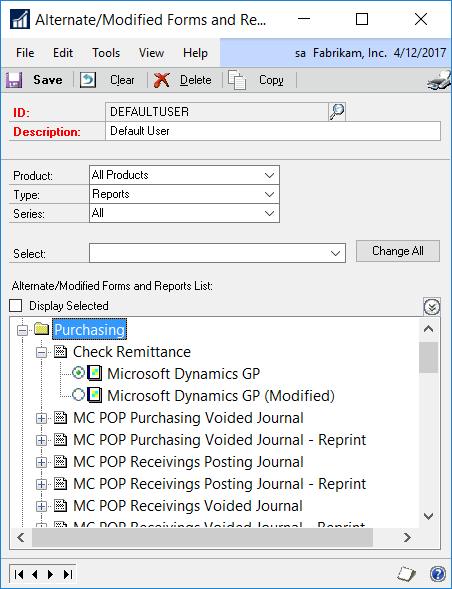
Task: Collapse the Purchasing tree node
Action: pyautogui.click(x=23, y=330)
